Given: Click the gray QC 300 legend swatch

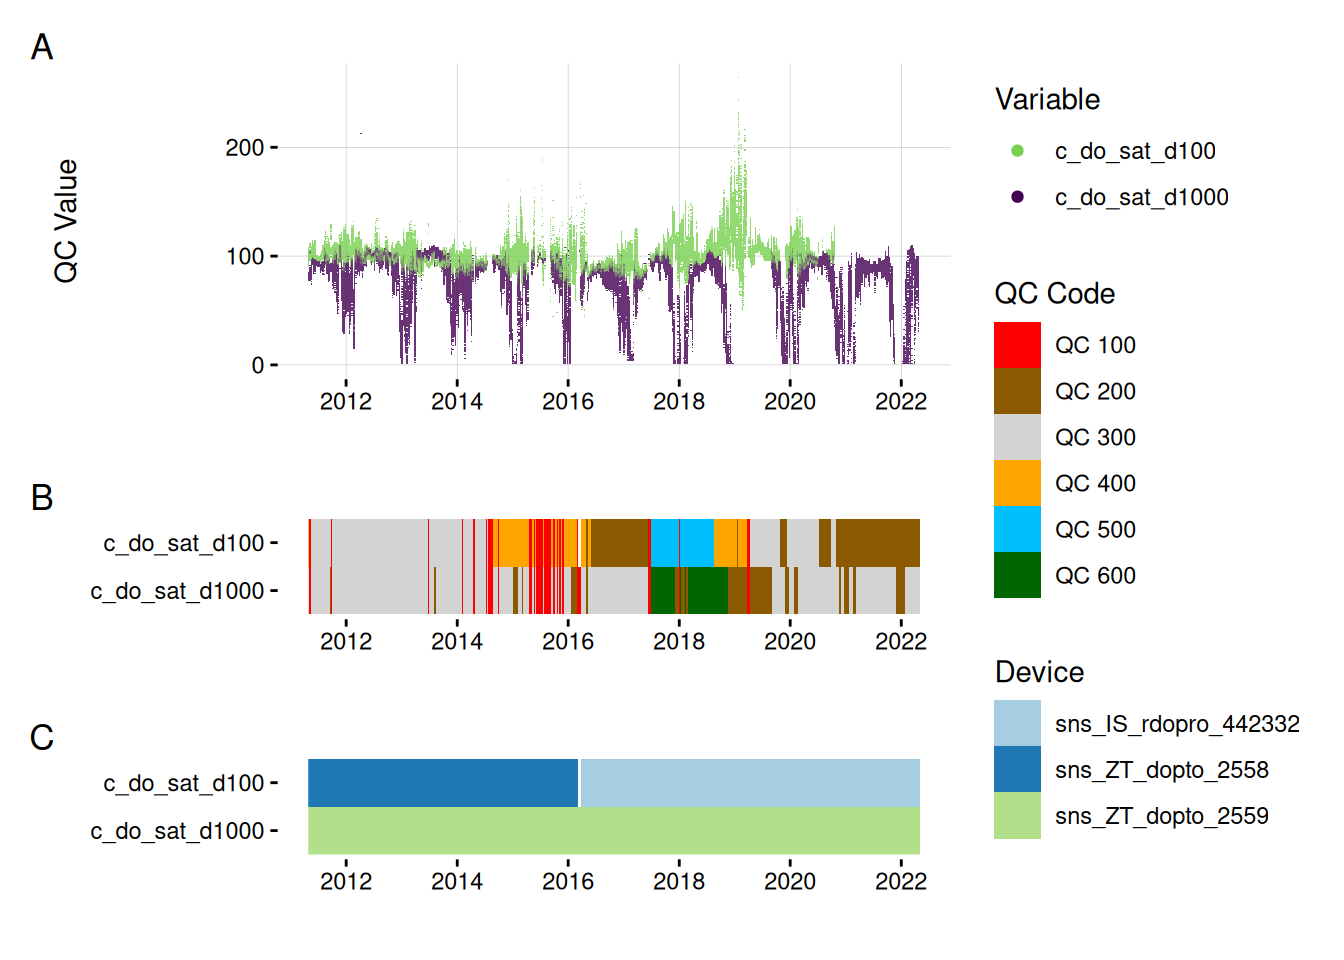Looking at the screenshot, I should click(x=1017, y=437).
